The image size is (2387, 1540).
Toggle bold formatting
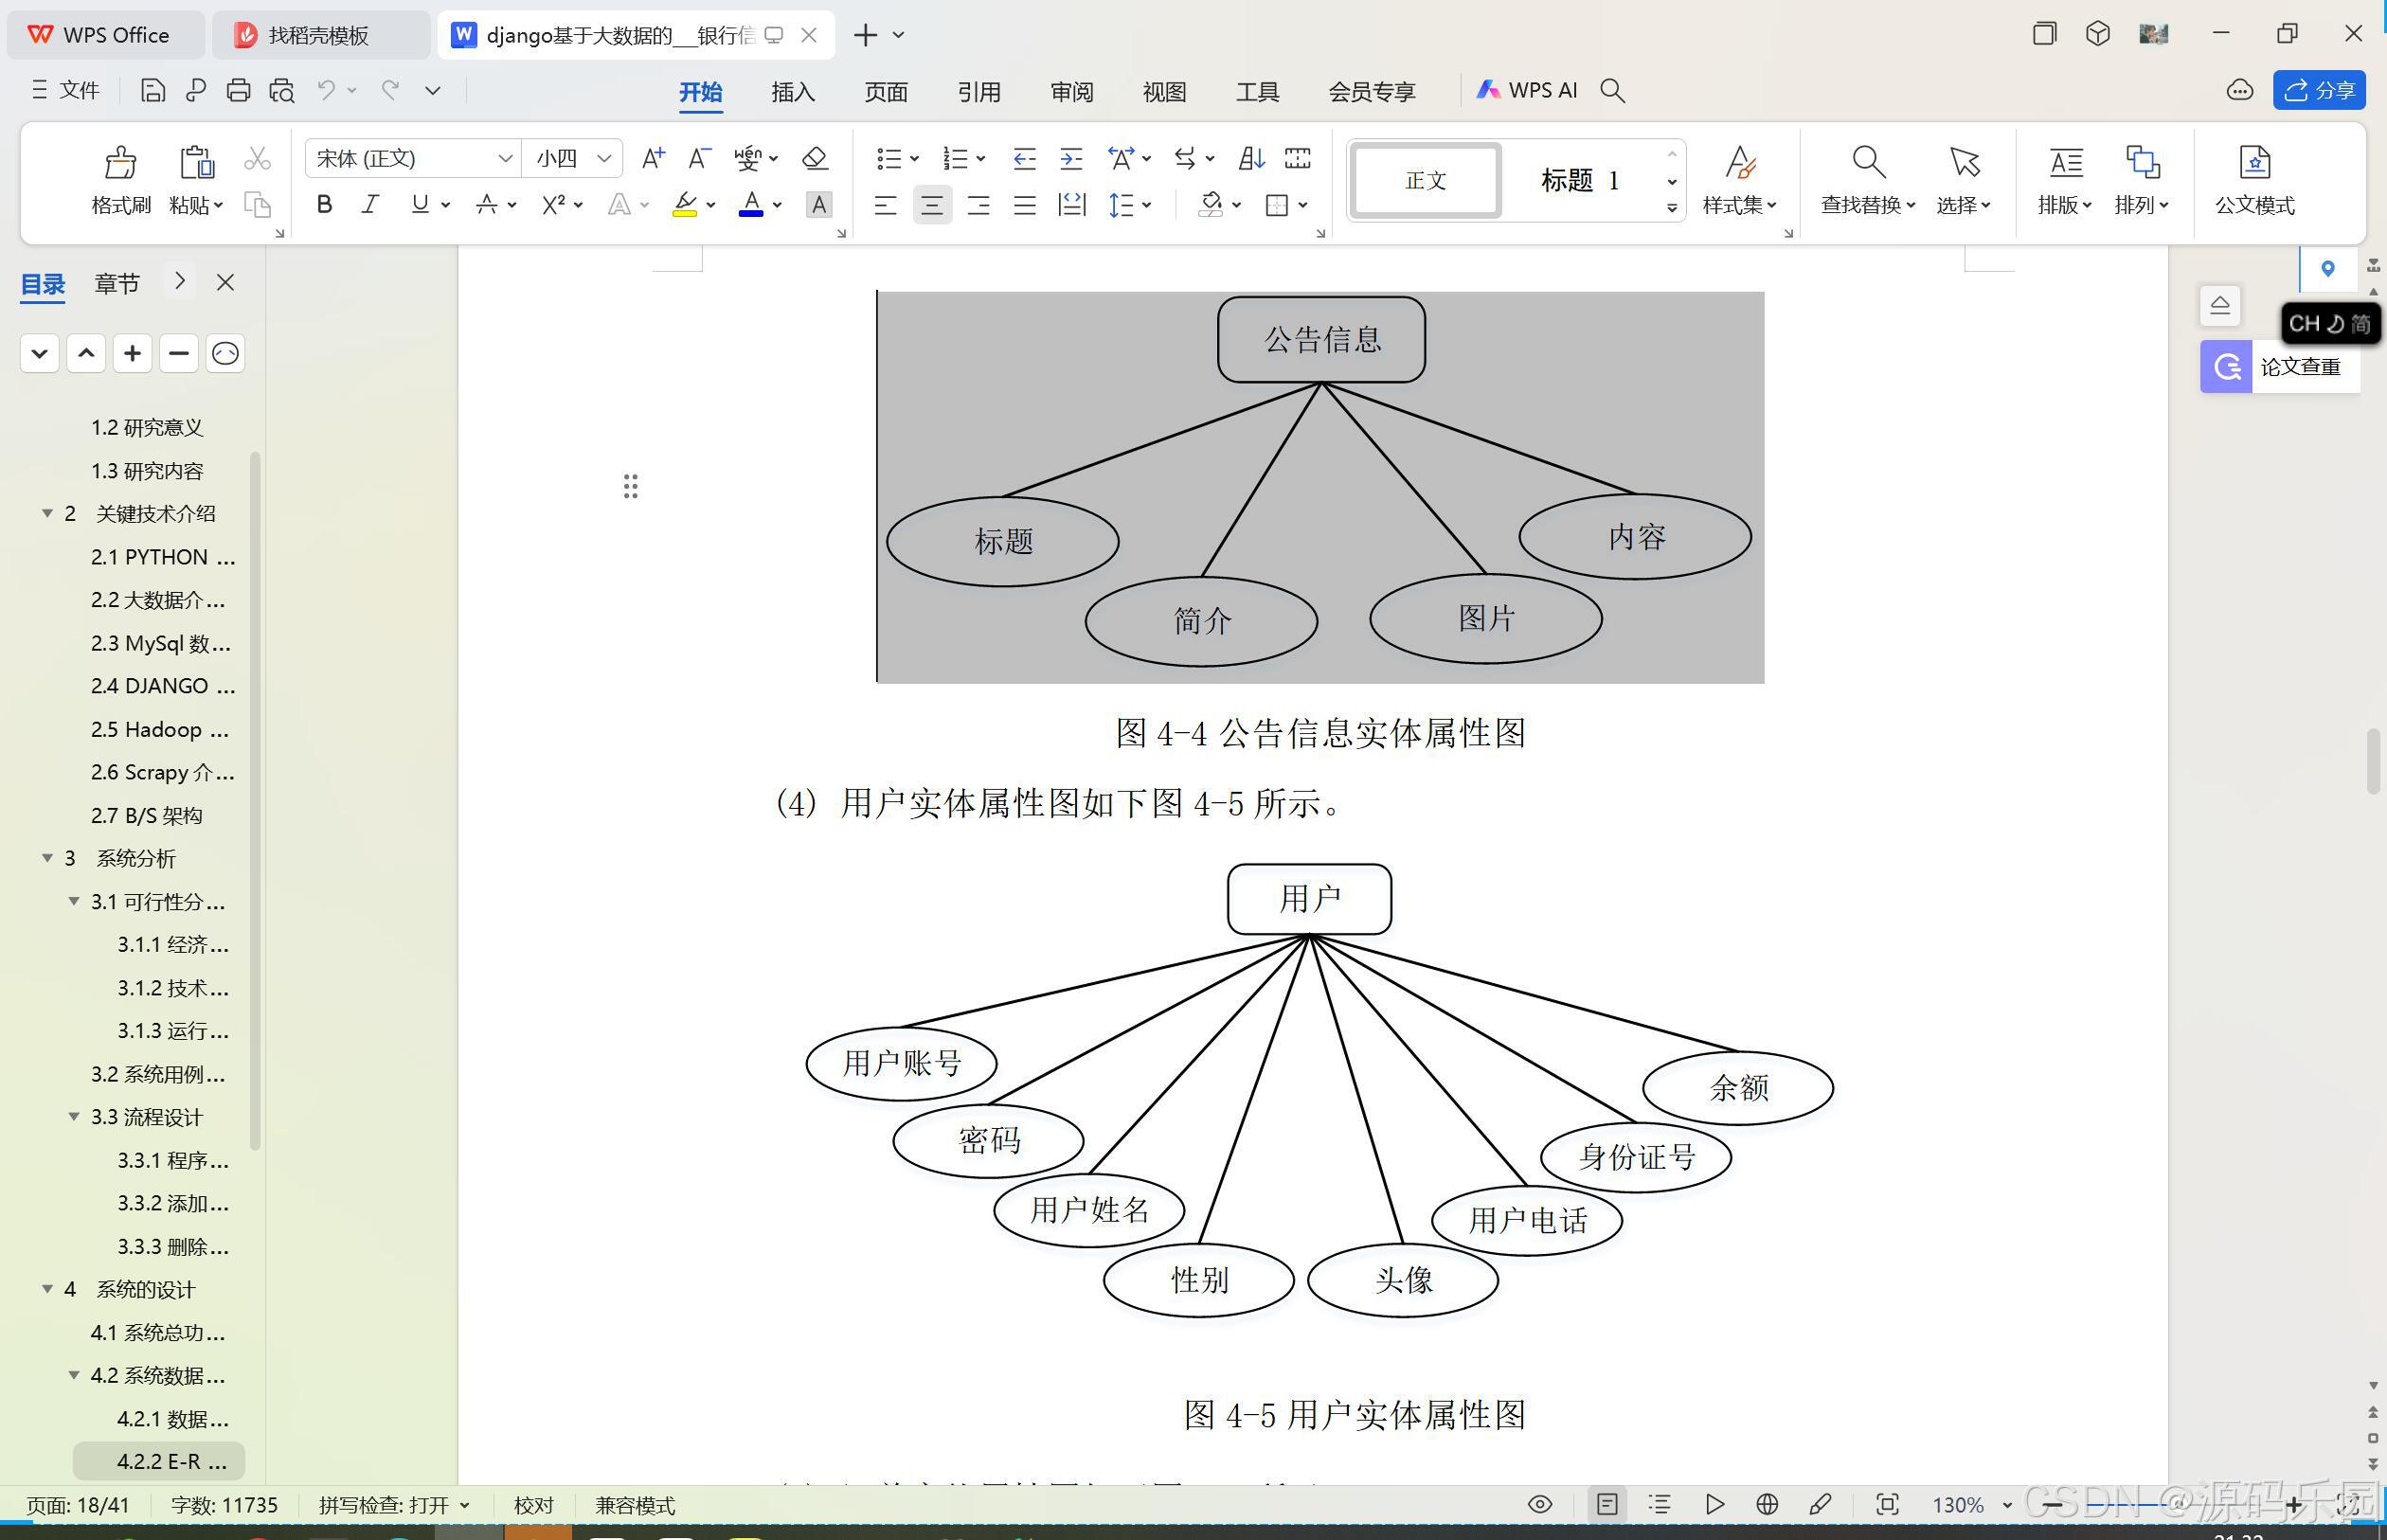pyautogui.click(x=323, y=204)
